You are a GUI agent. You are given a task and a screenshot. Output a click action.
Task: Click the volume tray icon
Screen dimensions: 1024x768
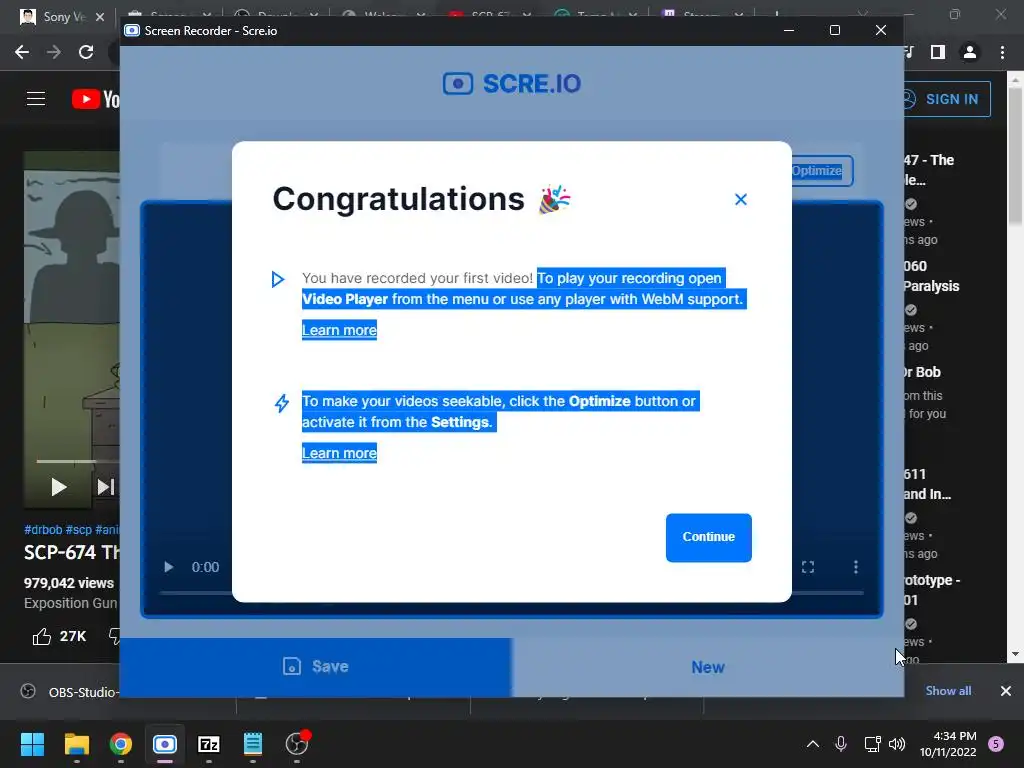[x=897, y=744]
